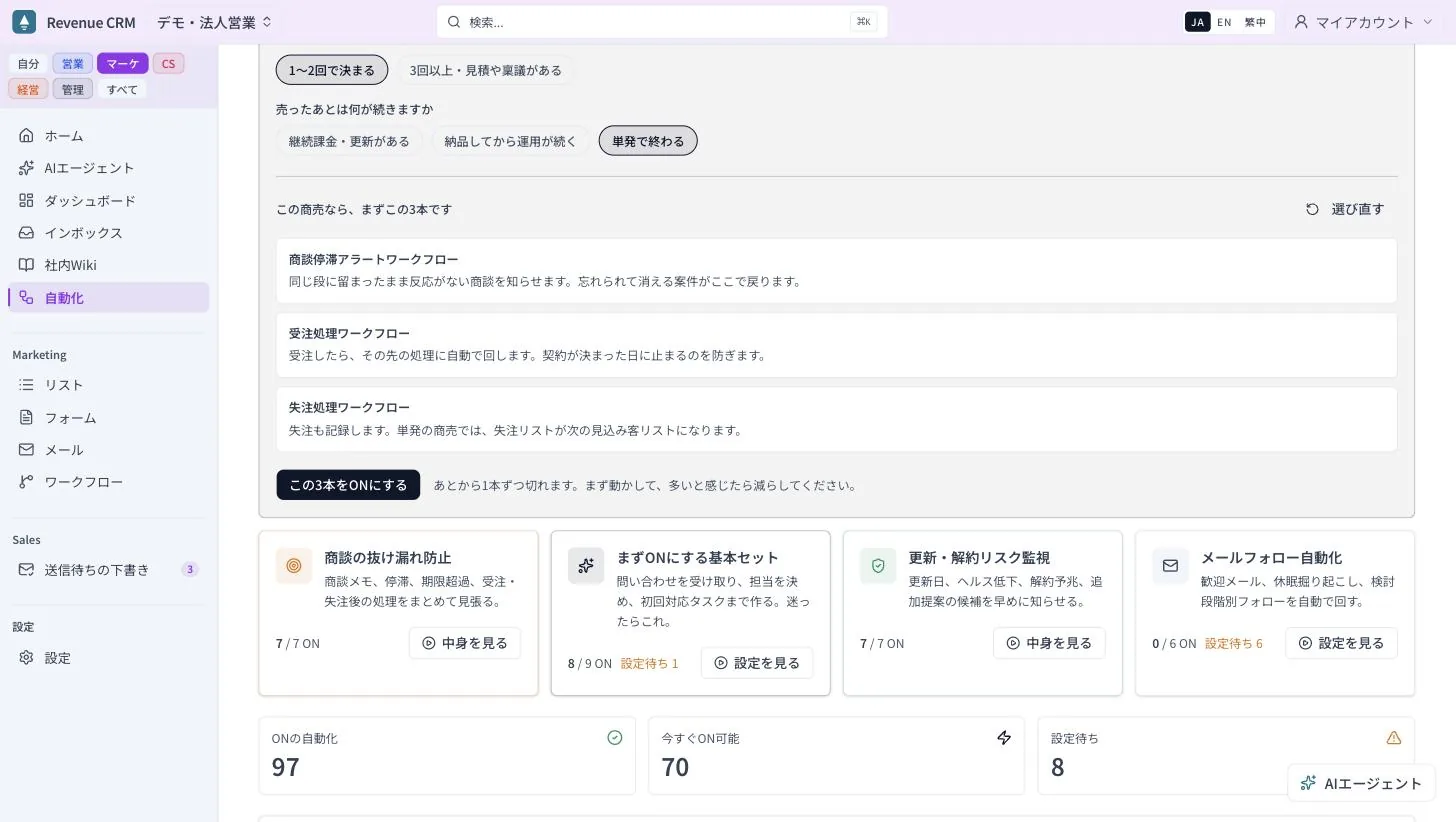The height and width of the screenshot is (822, 1456).
Task: Click the 商談の抜け漏れ防止 target icon
Action: tap(294, 565)
